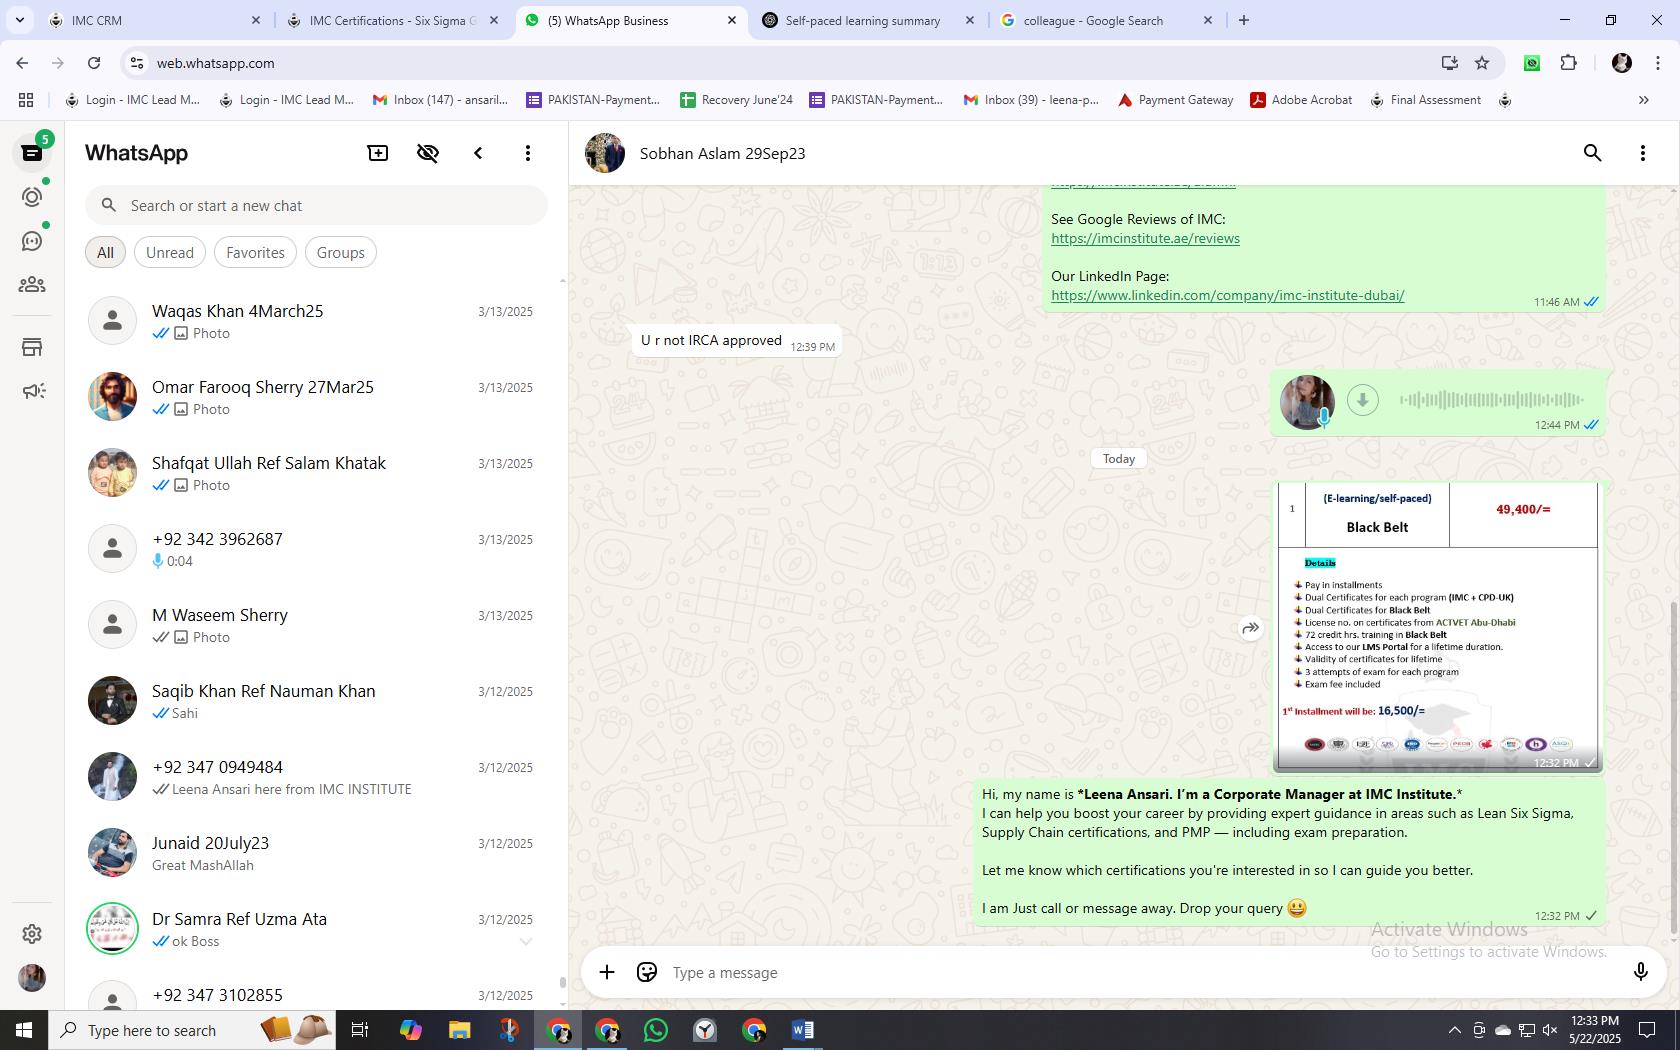The height and width of the screenshot is (1050, 1680).
Task: Open M Waseem Sherry chat
Action: pos(314,625)
